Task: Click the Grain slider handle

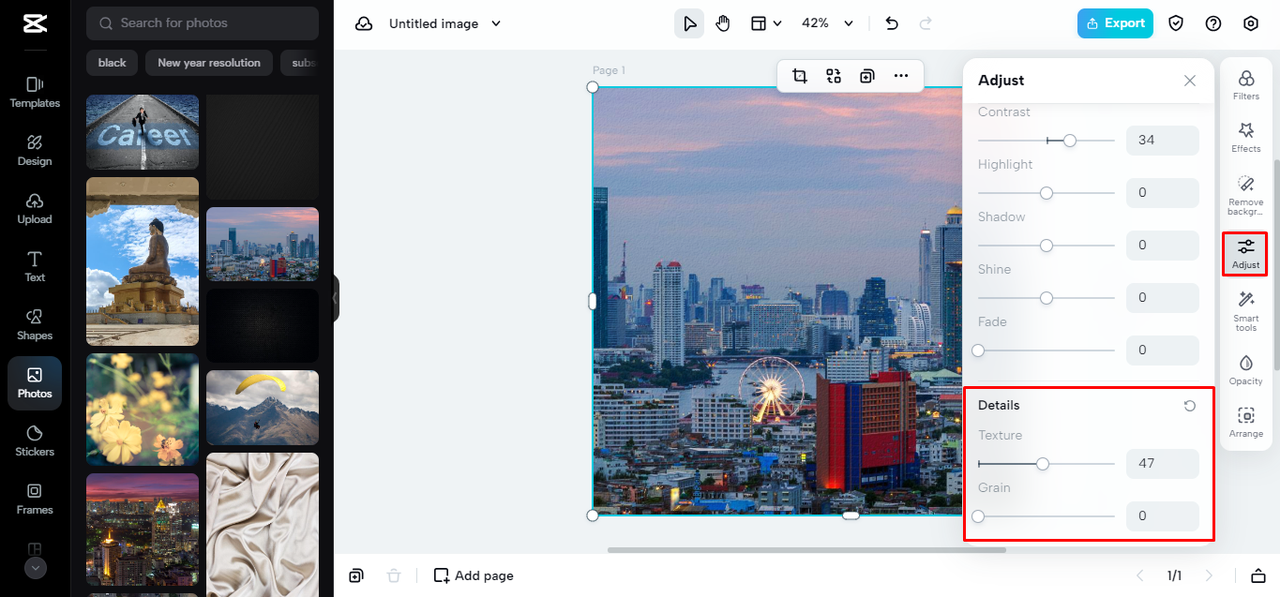Action: coord(978,516)
